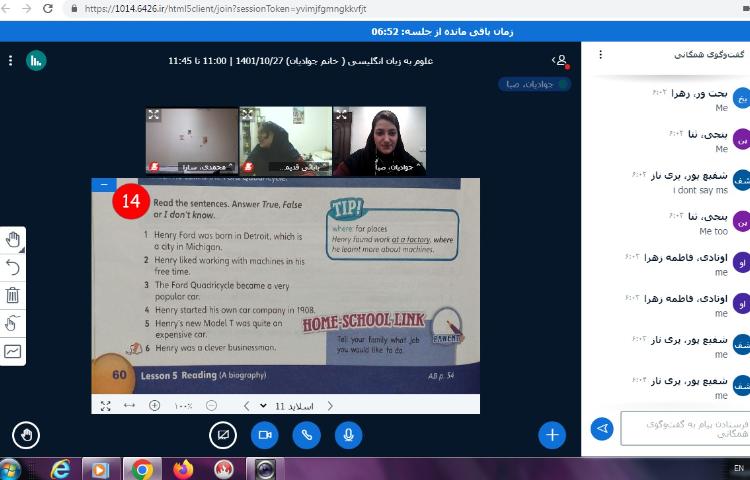Open Internet Explorer from the taskbar

point(60,469)
